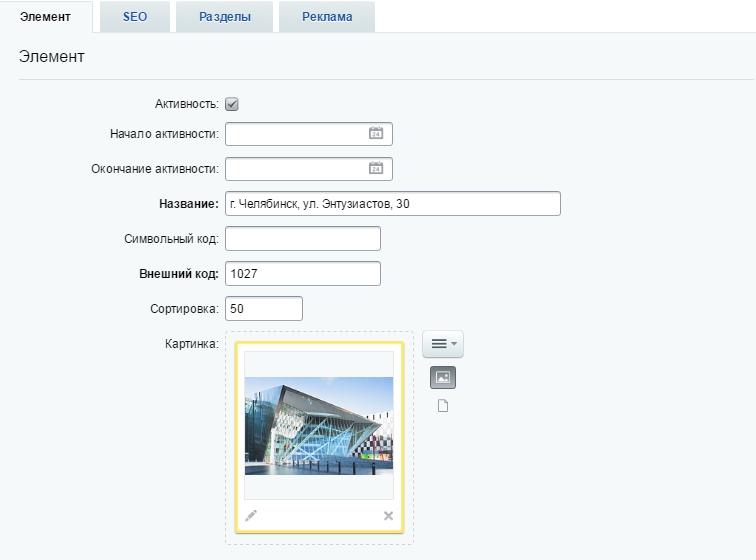Viewport: 756px width, 560px height.
Task: Open the picture options hamburger menu
Action: [443, 344]
